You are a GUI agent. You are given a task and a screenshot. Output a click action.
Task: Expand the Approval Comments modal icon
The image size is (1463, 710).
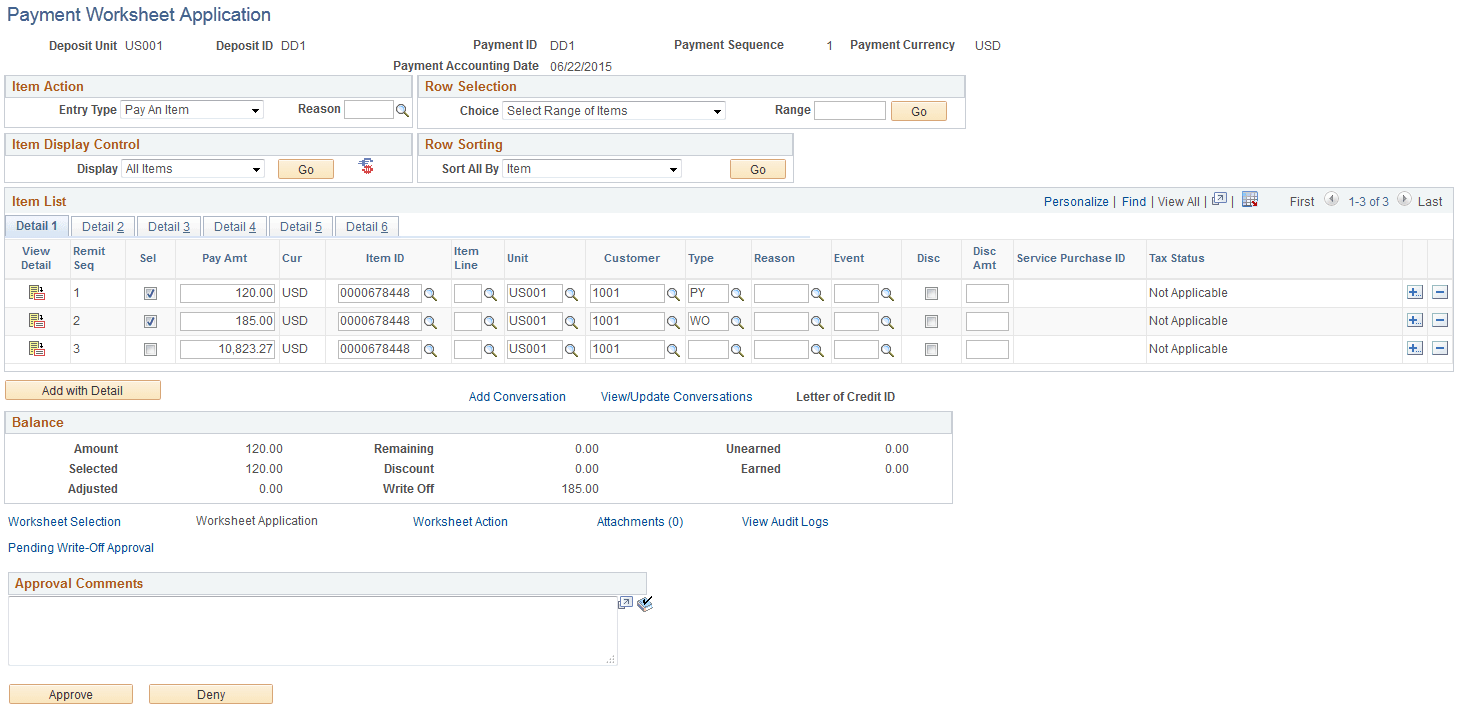tap(625, 603)
